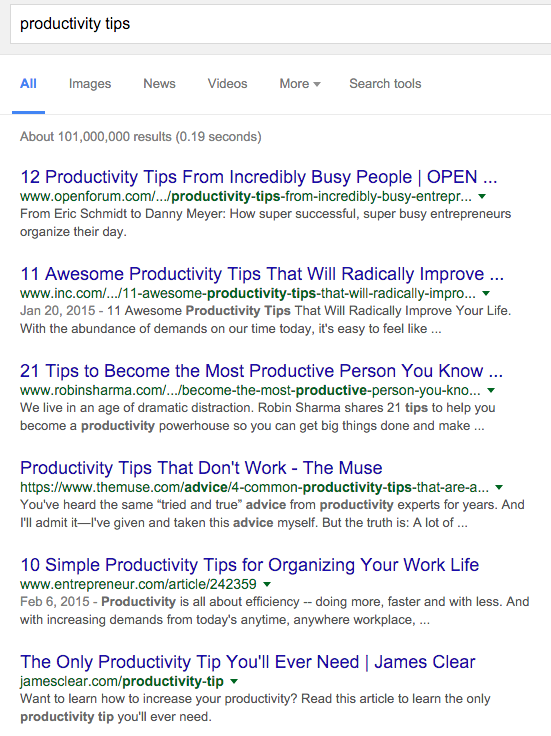
Task: Open 21 Tips to Become Most Productive Person
Action: (261, 371)
